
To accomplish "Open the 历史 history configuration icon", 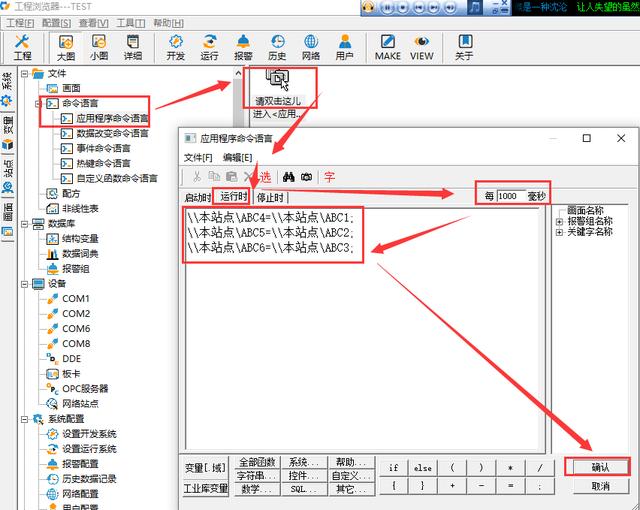I will [x=277, y=47].
